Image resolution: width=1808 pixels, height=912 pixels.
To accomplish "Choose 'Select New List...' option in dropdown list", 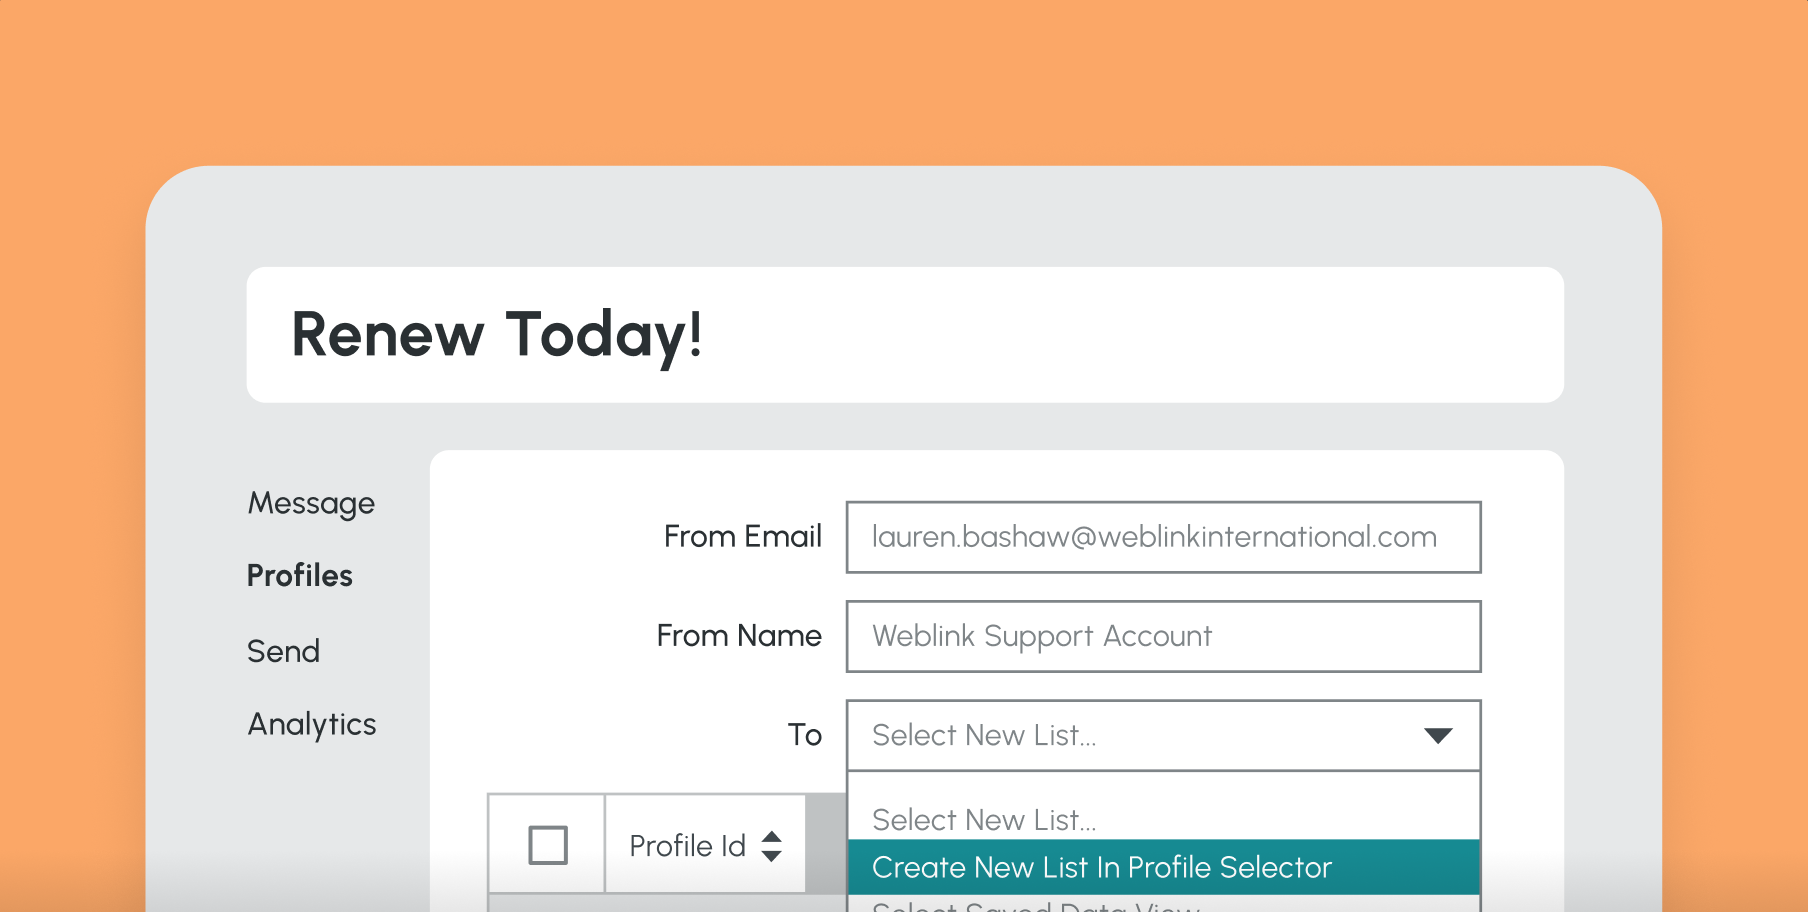I will pyautogui.click(x=984, y=820).
